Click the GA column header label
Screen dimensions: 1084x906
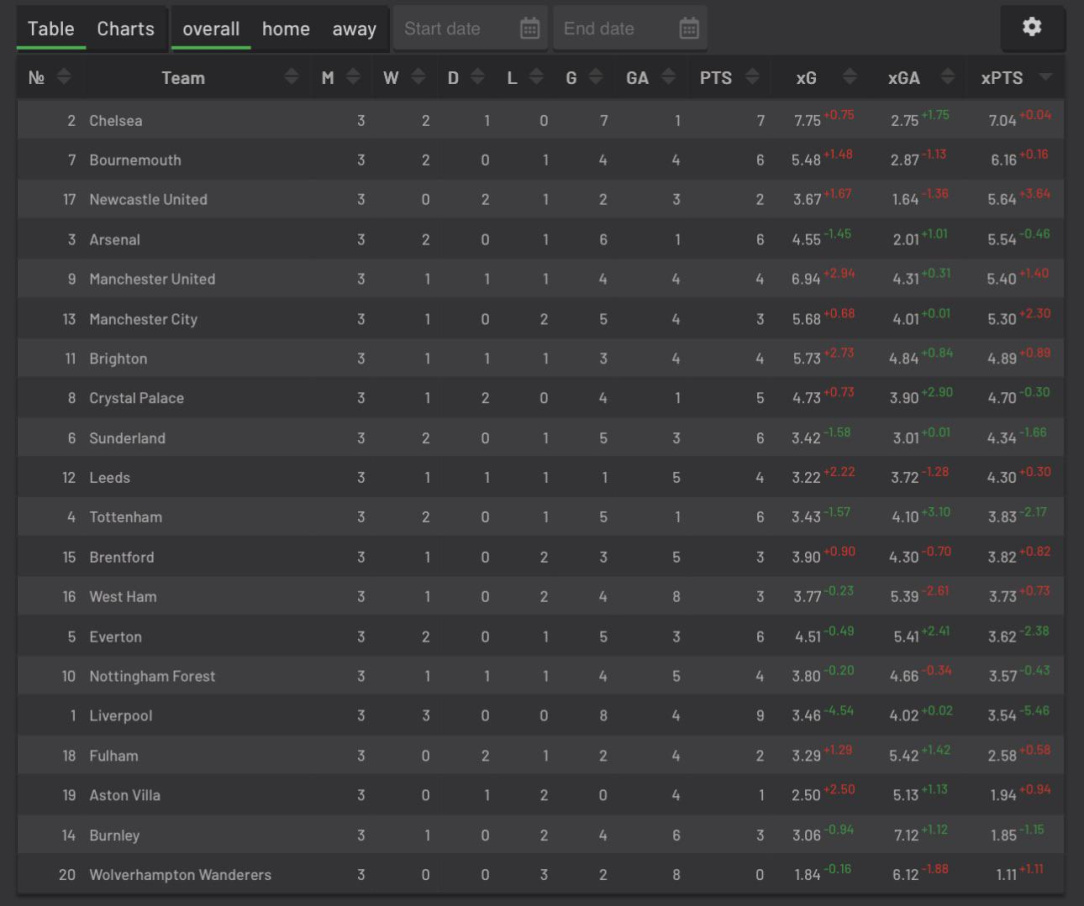637,78
